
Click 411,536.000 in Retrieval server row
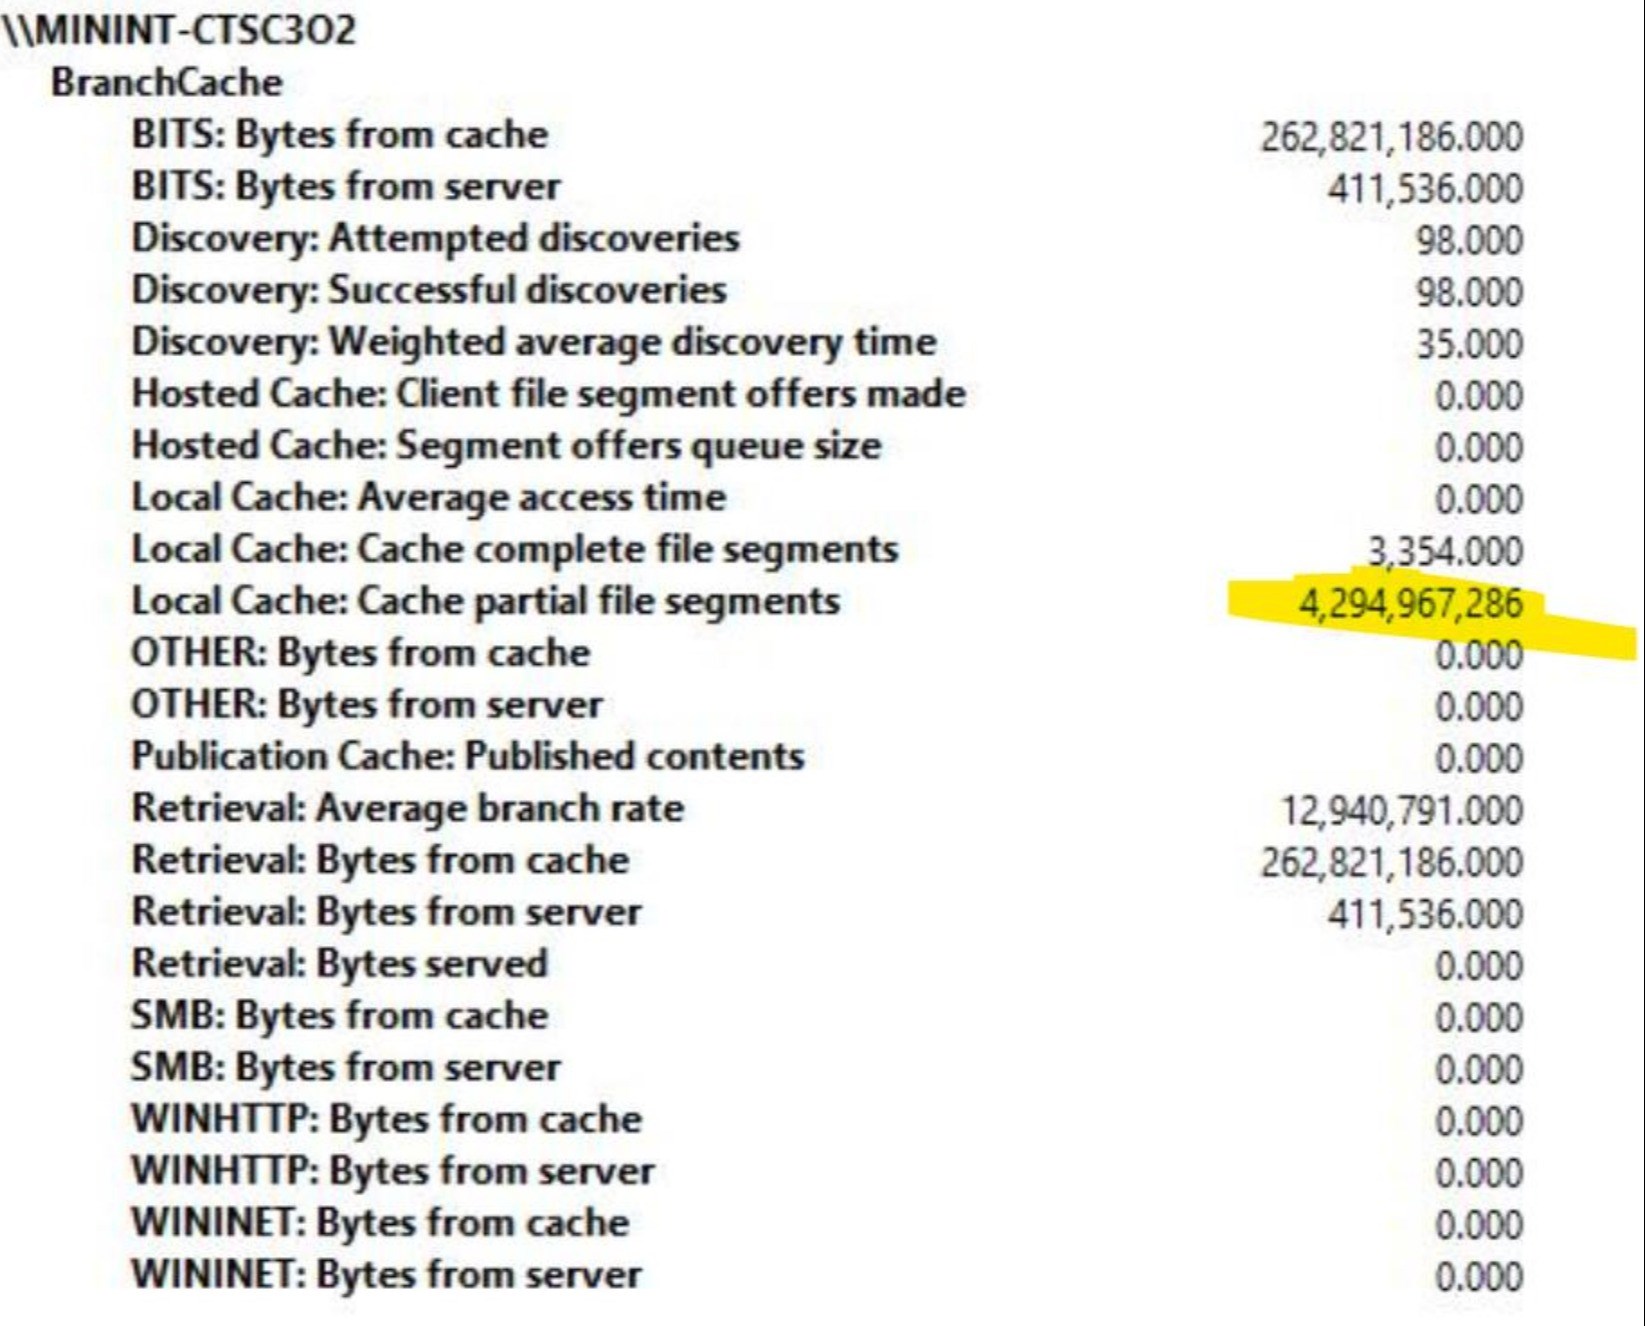[1426, 915]
